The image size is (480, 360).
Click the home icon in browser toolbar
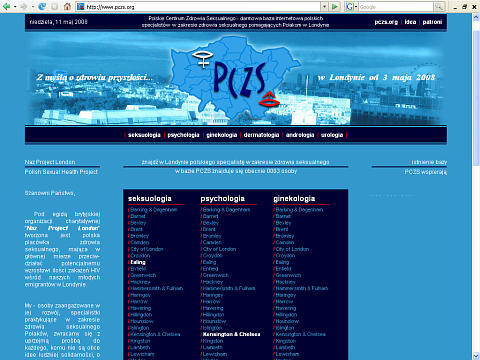pos(67,6)
